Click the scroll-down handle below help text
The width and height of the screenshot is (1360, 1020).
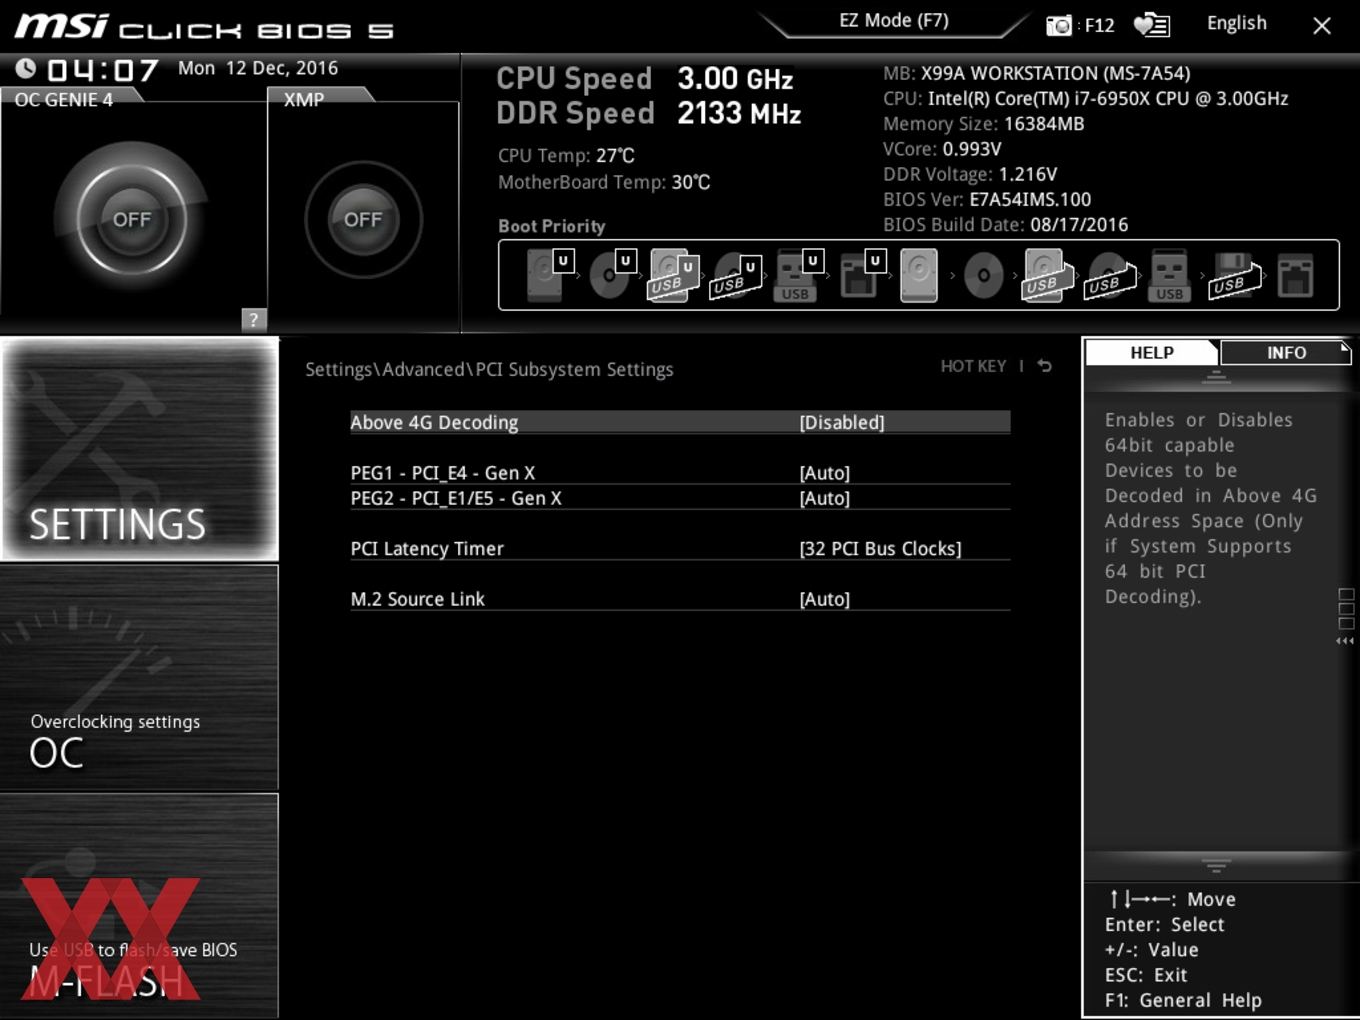pos(1216,865)
